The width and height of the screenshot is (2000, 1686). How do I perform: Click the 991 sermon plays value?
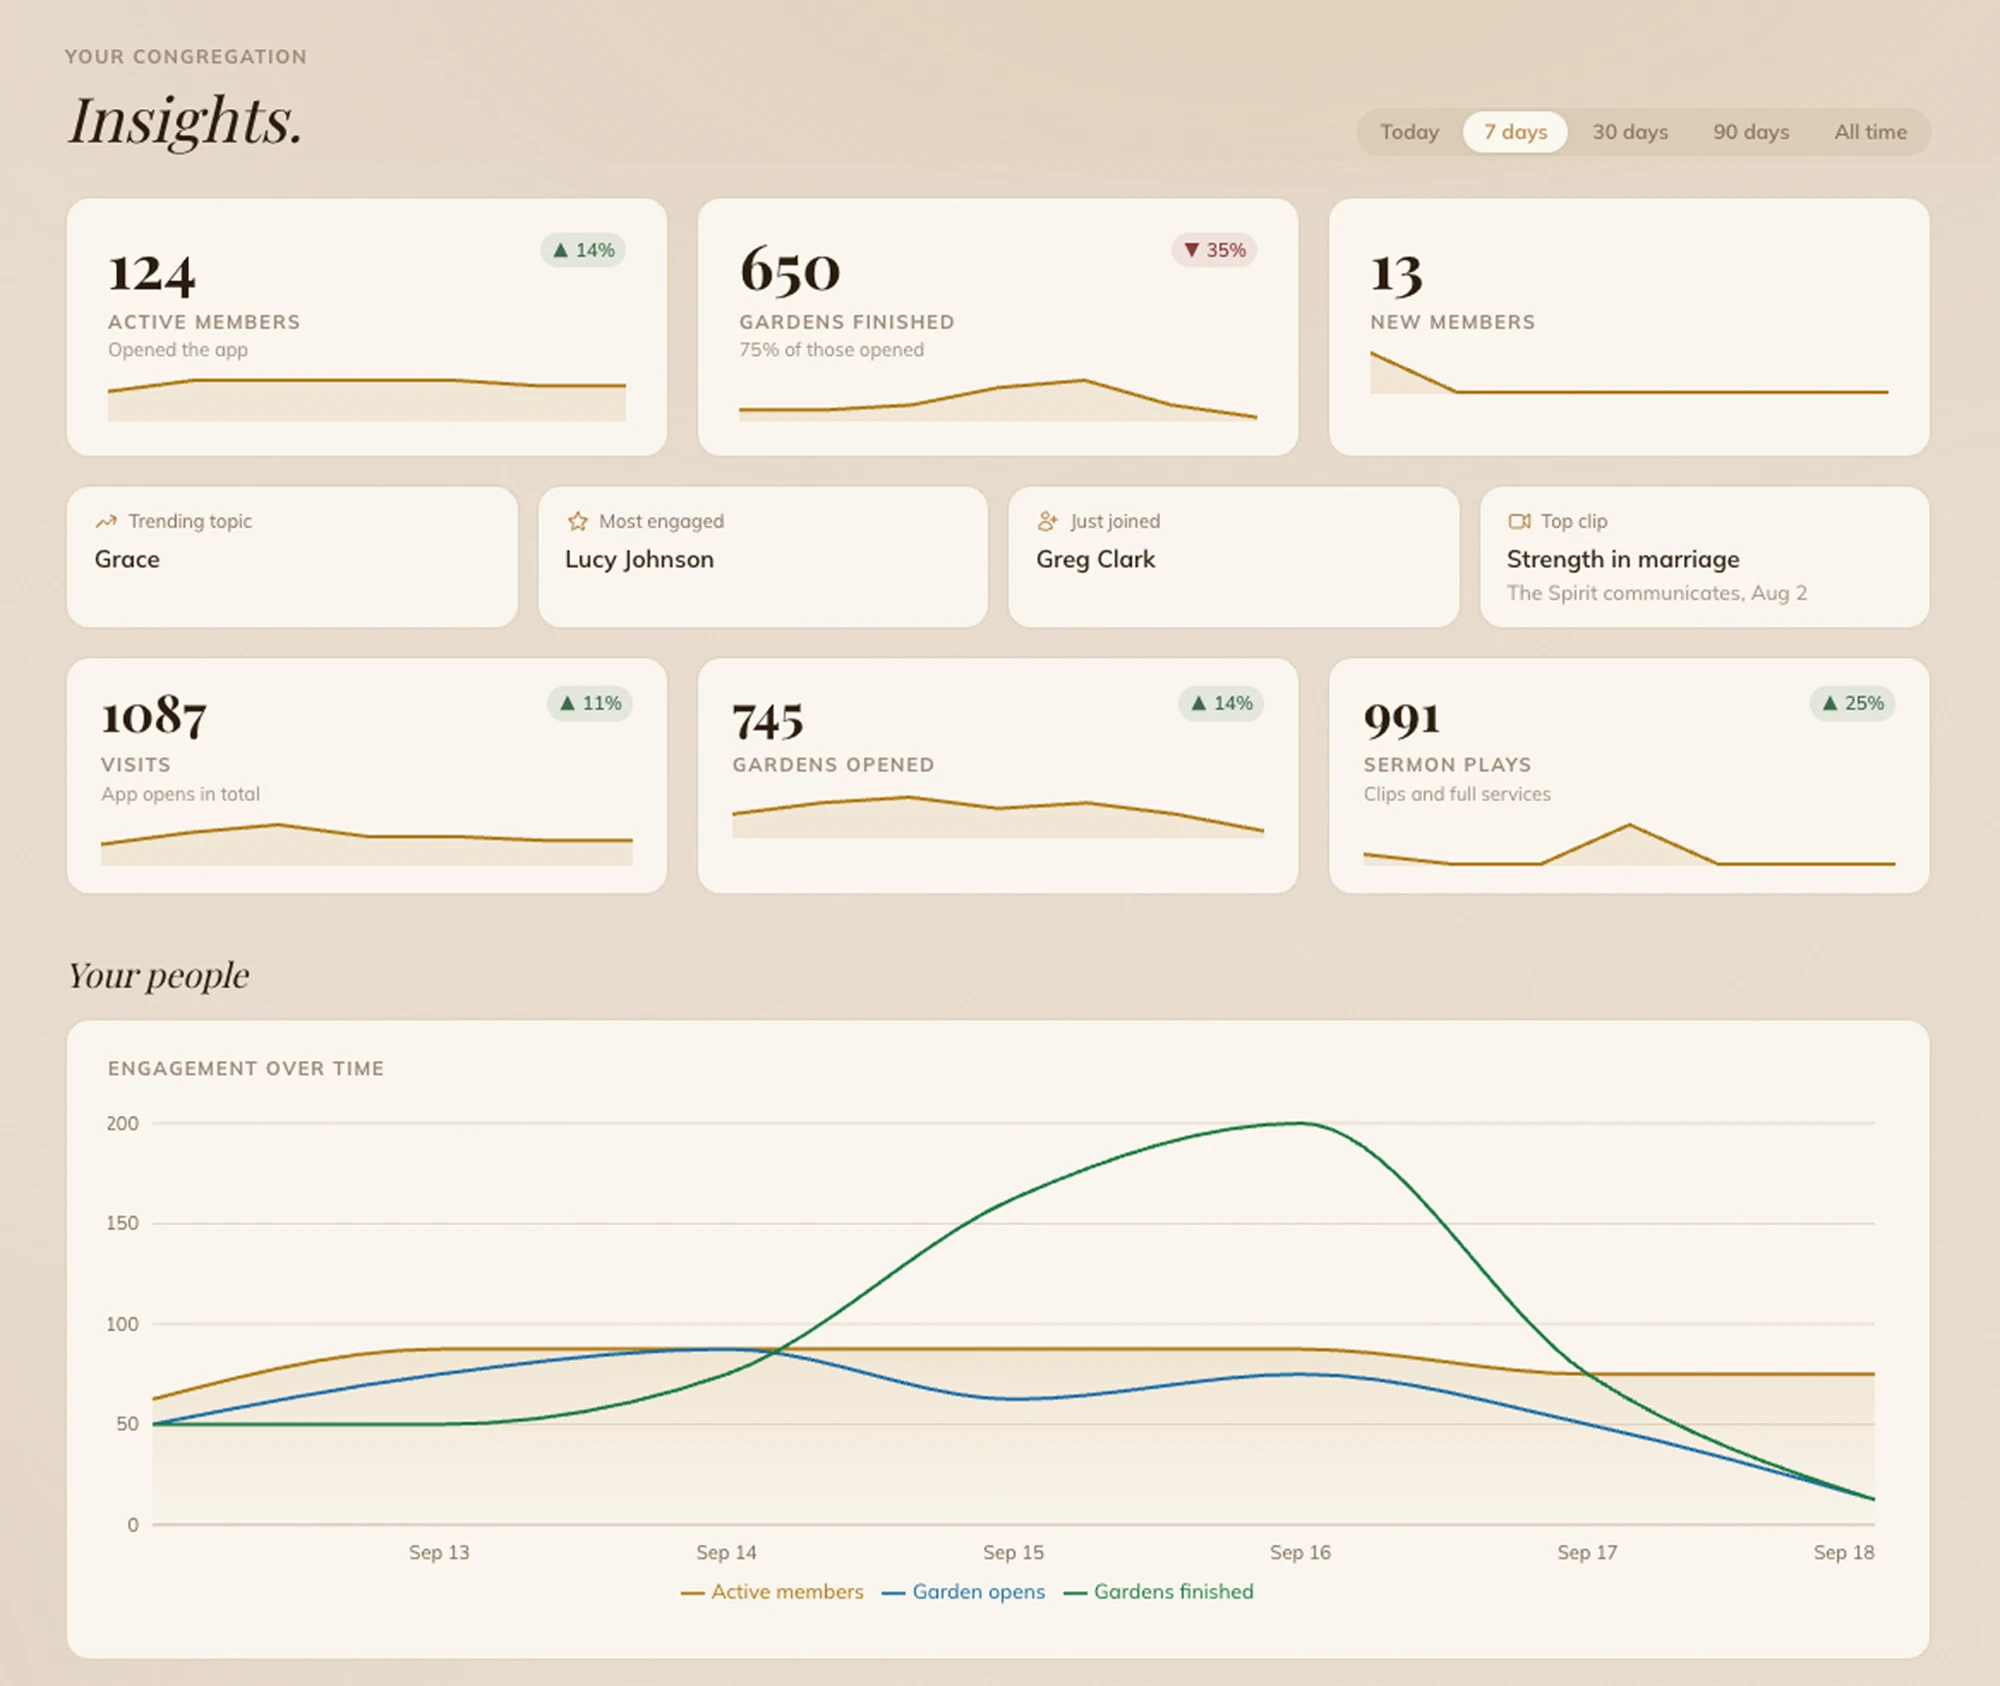[x=1402, y=719]
